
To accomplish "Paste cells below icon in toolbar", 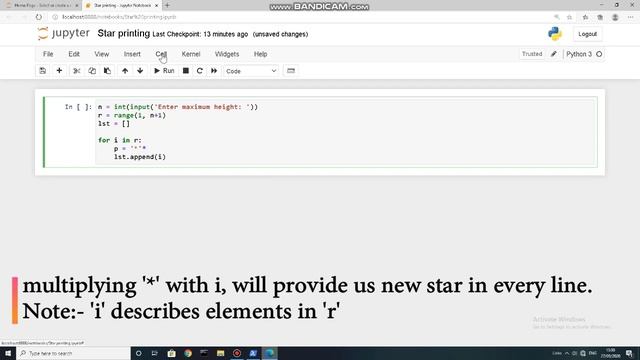I will coord(107,71).
